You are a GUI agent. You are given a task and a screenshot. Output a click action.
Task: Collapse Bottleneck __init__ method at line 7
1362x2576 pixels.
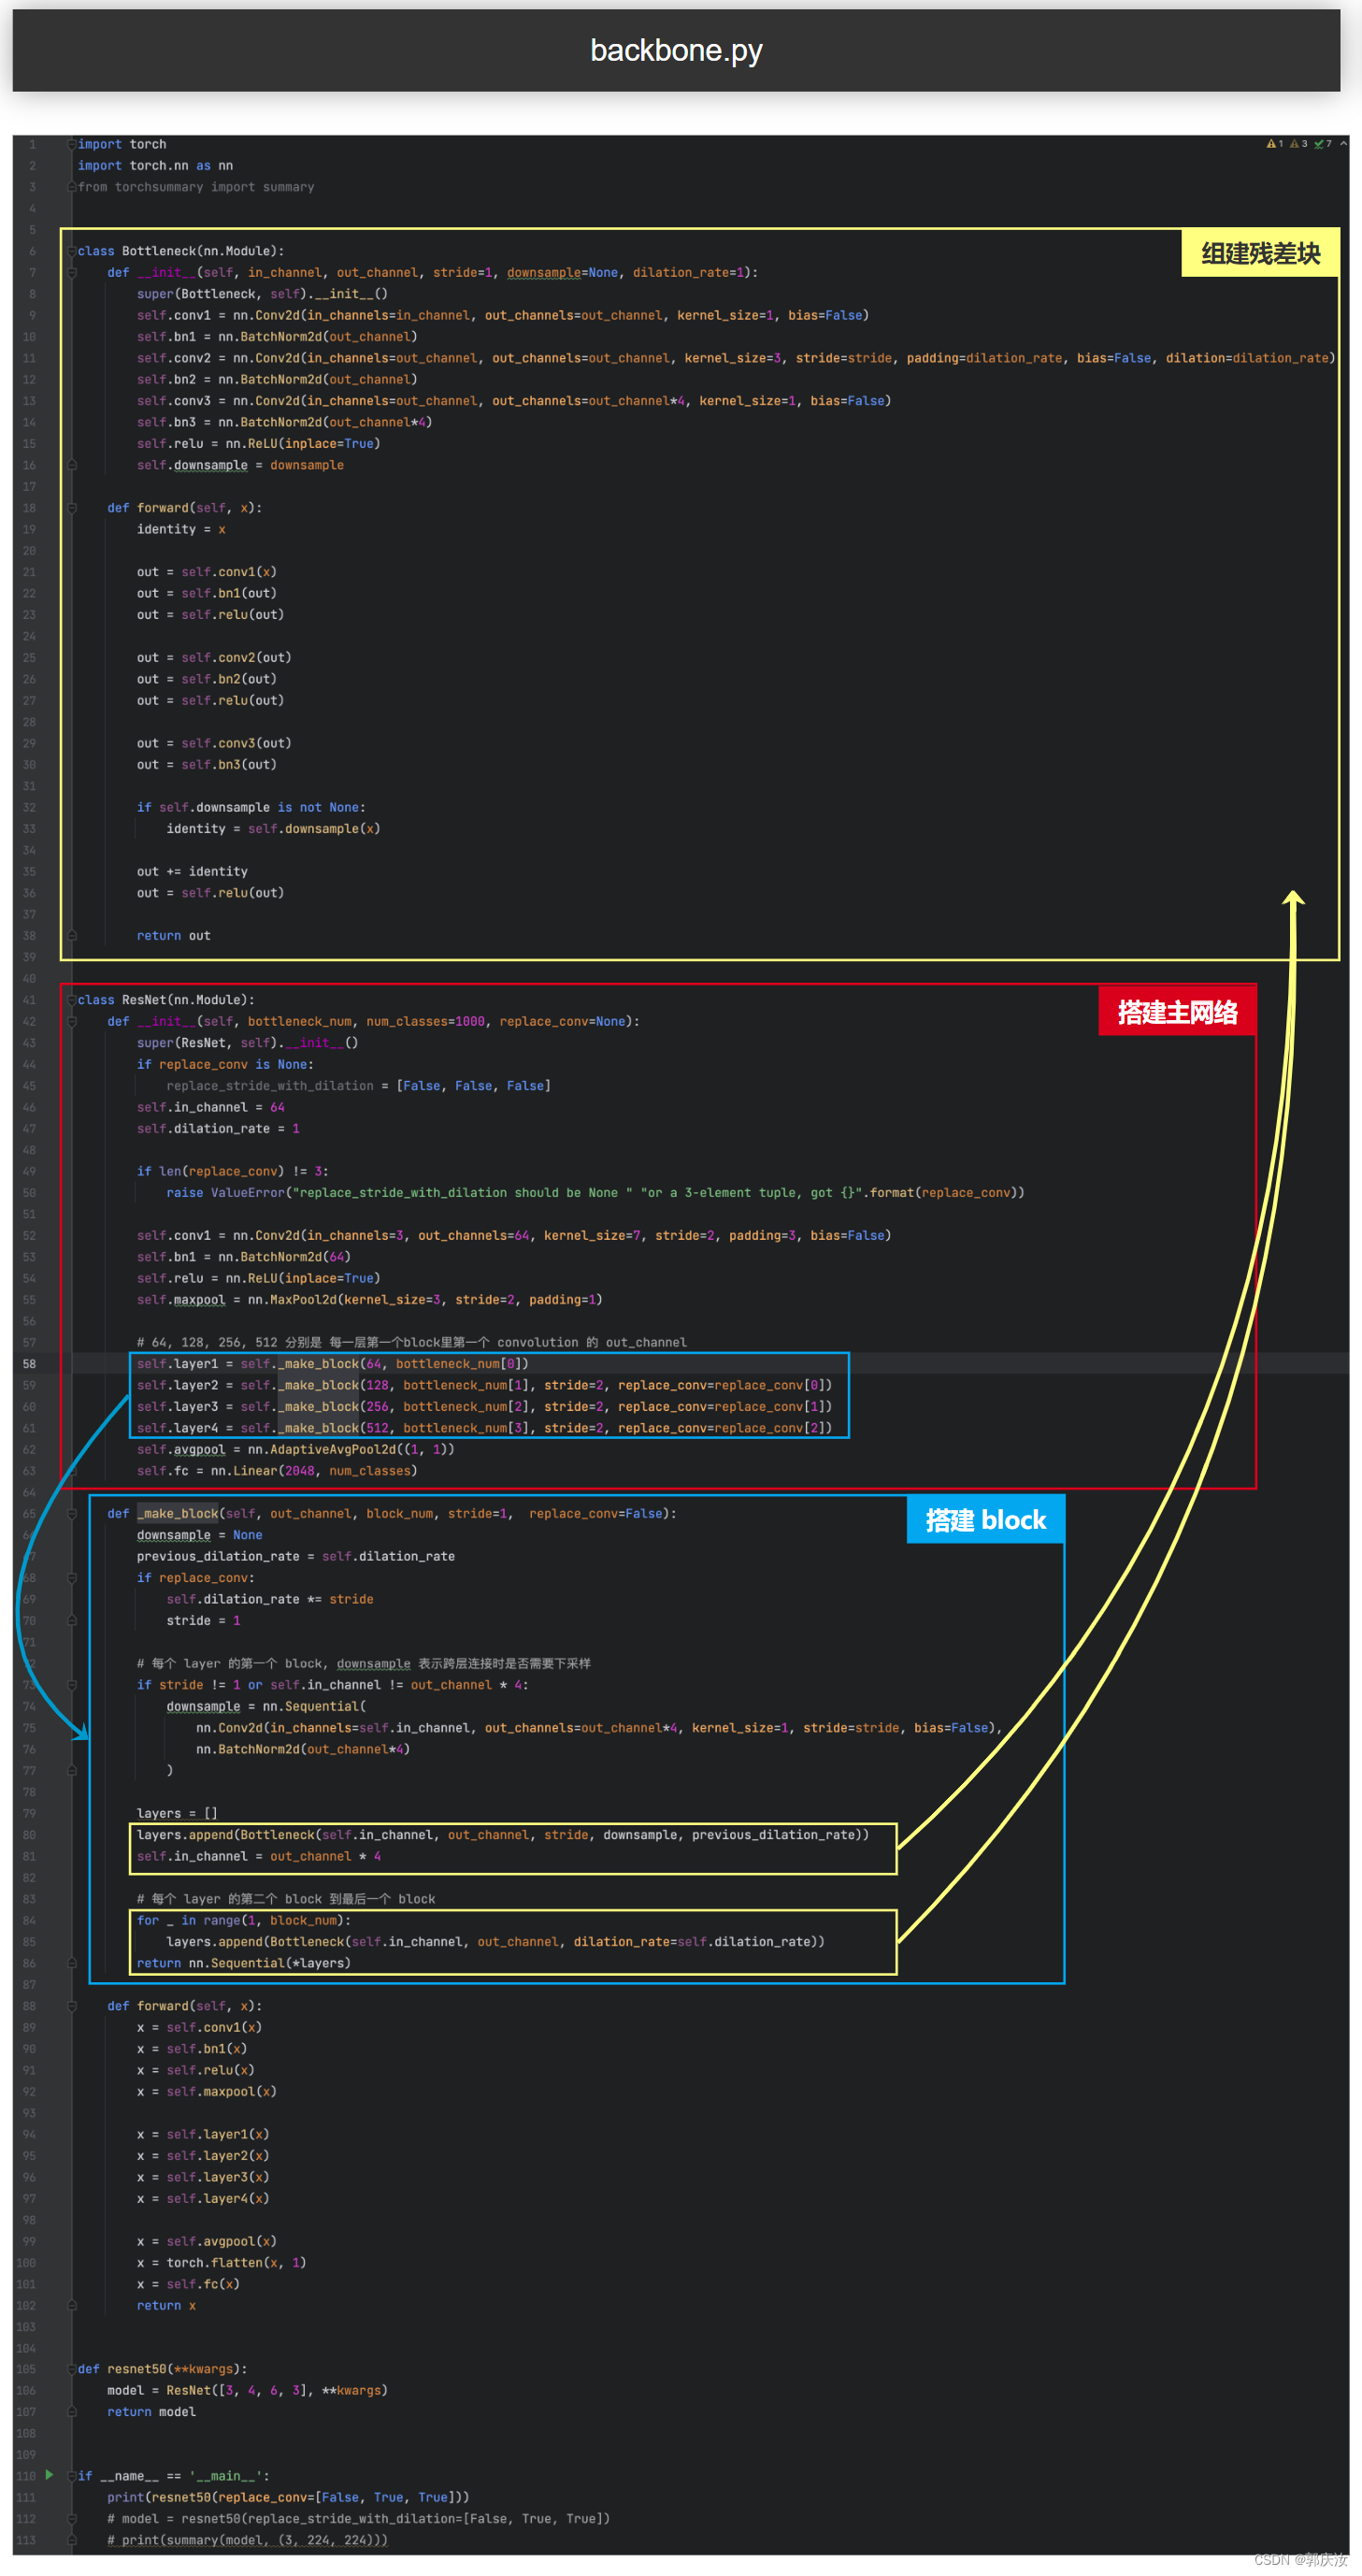point(72,272)
